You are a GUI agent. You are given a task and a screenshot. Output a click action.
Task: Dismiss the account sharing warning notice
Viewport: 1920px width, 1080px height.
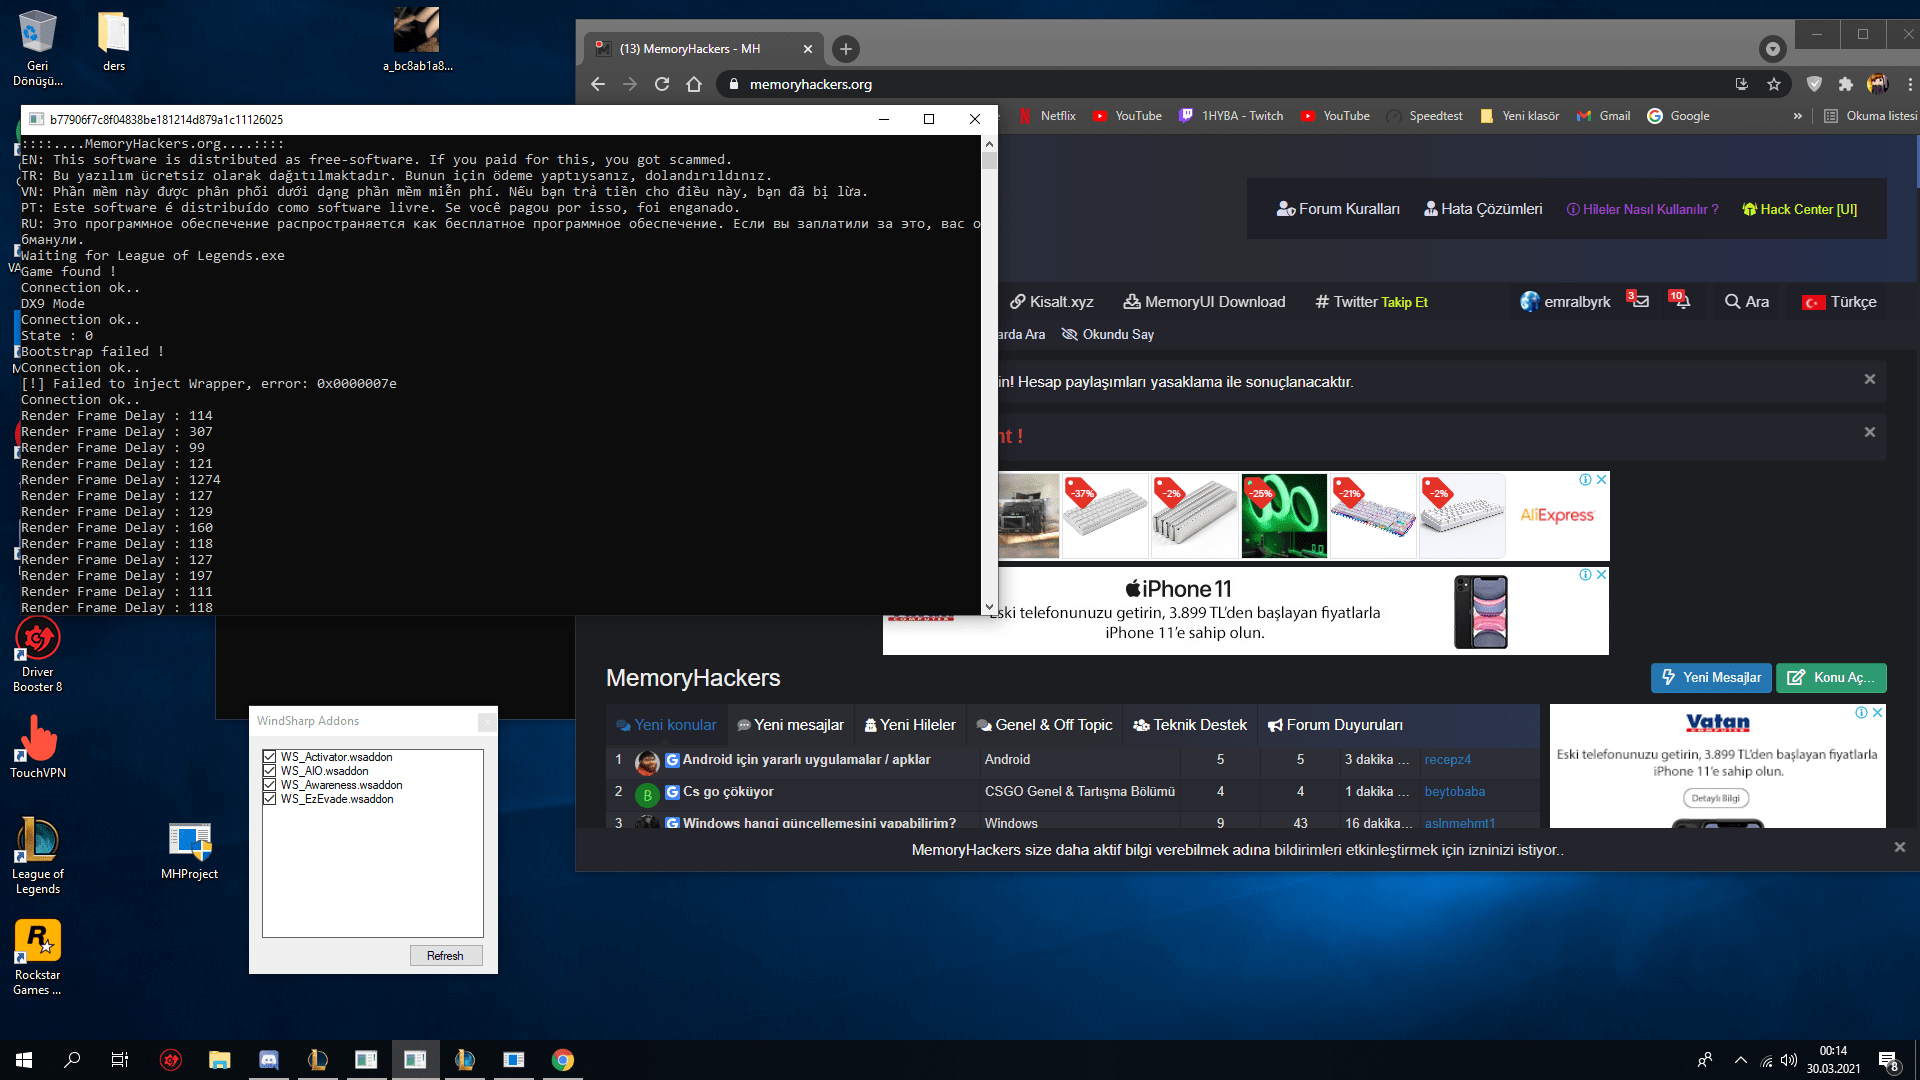[1869, 380]
